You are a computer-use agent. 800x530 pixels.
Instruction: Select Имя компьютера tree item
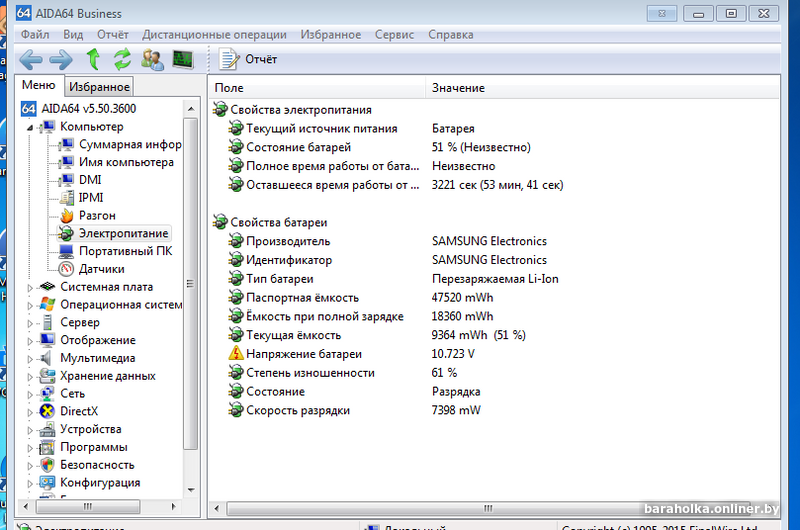(126, 162)
